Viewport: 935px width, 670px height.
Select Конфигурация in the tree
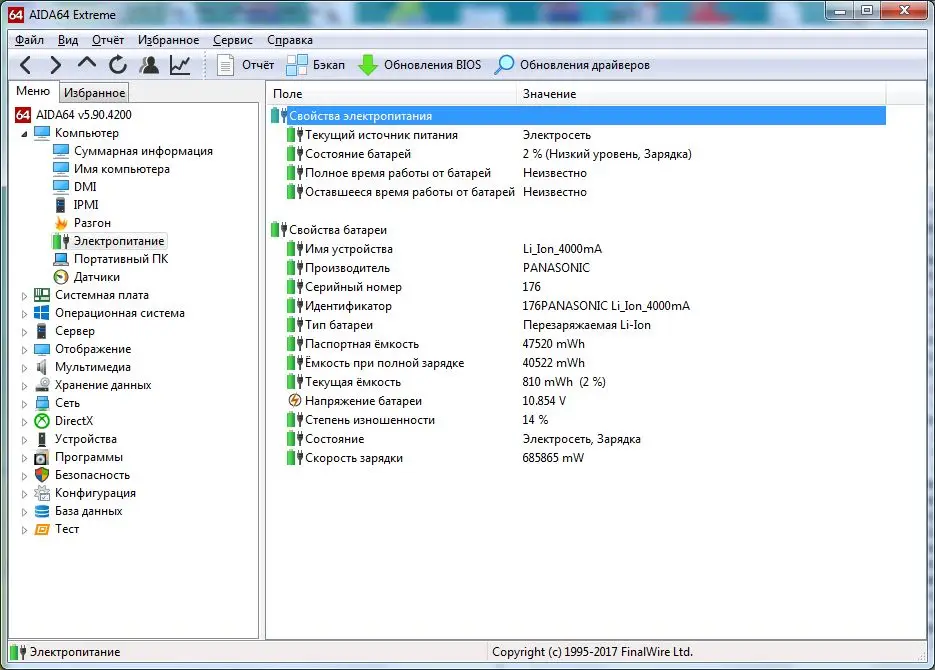[95, 493]
